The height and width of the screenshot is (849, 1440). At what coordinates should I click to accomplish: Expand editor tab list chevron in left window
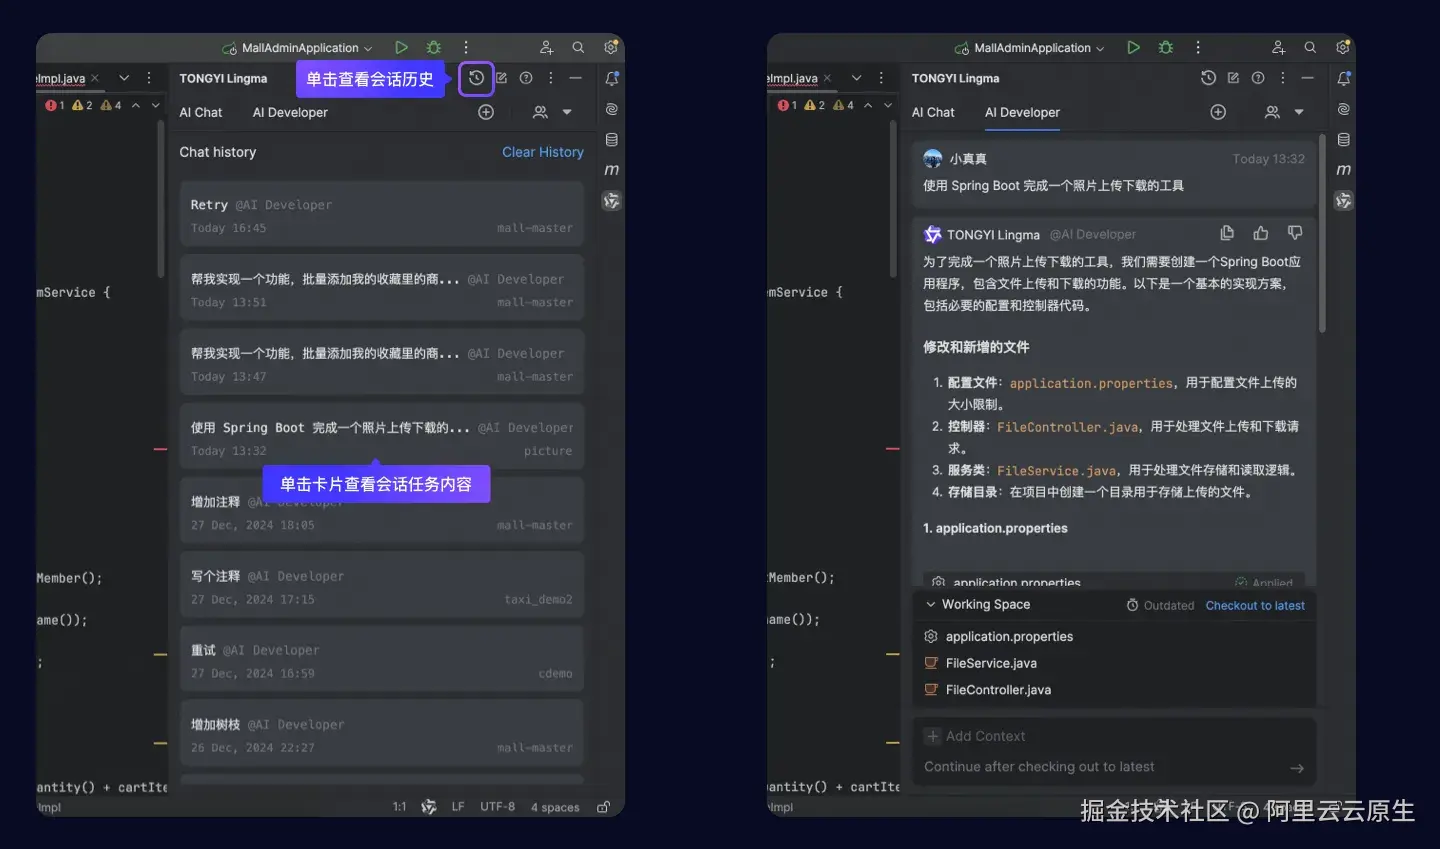(x=124, y=78)
